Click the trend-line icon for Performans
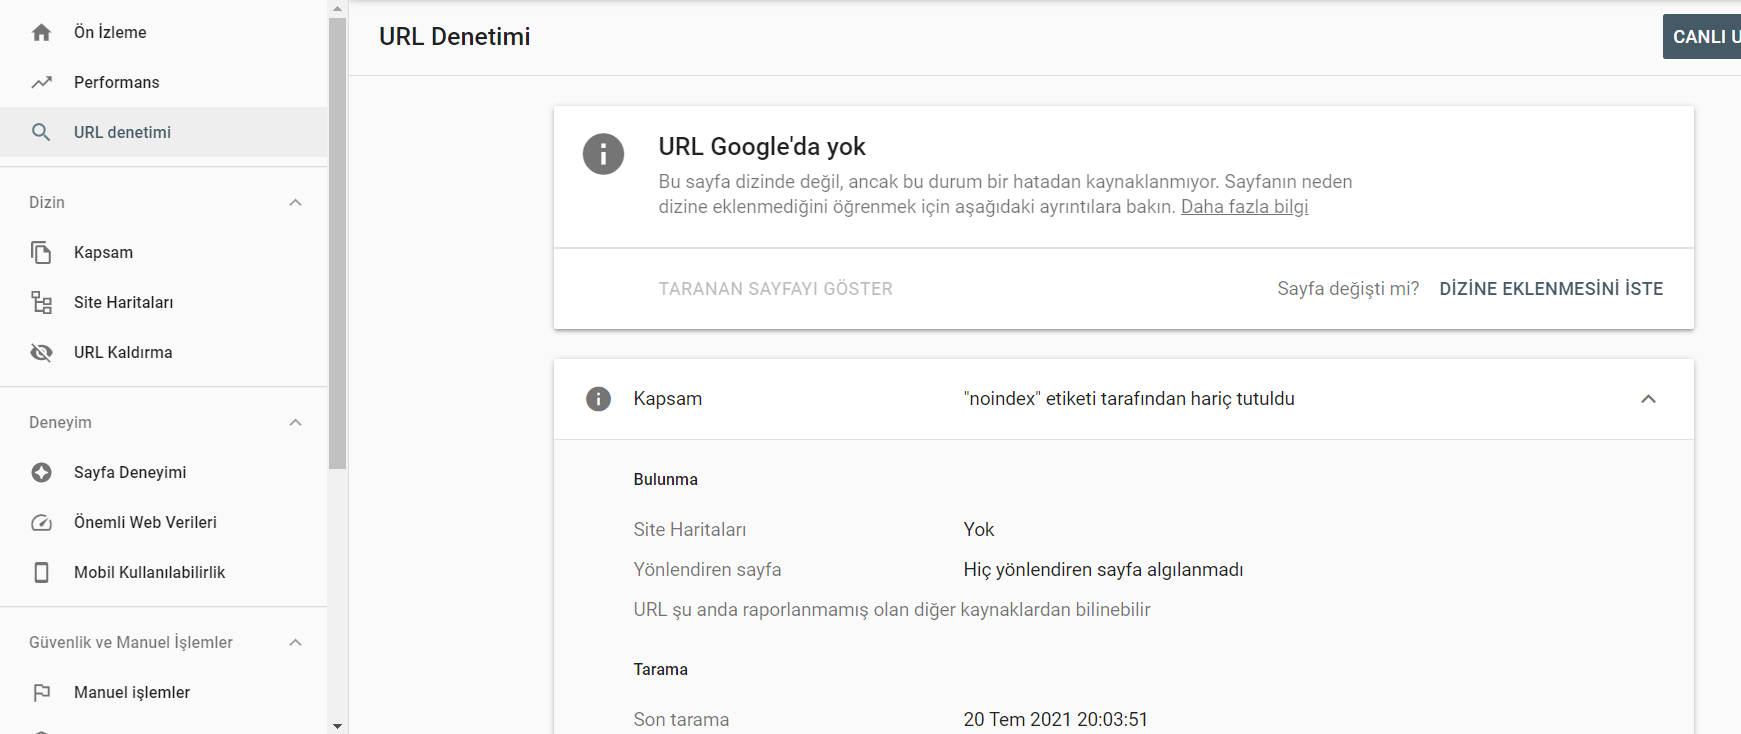 [x=41, y=82]
